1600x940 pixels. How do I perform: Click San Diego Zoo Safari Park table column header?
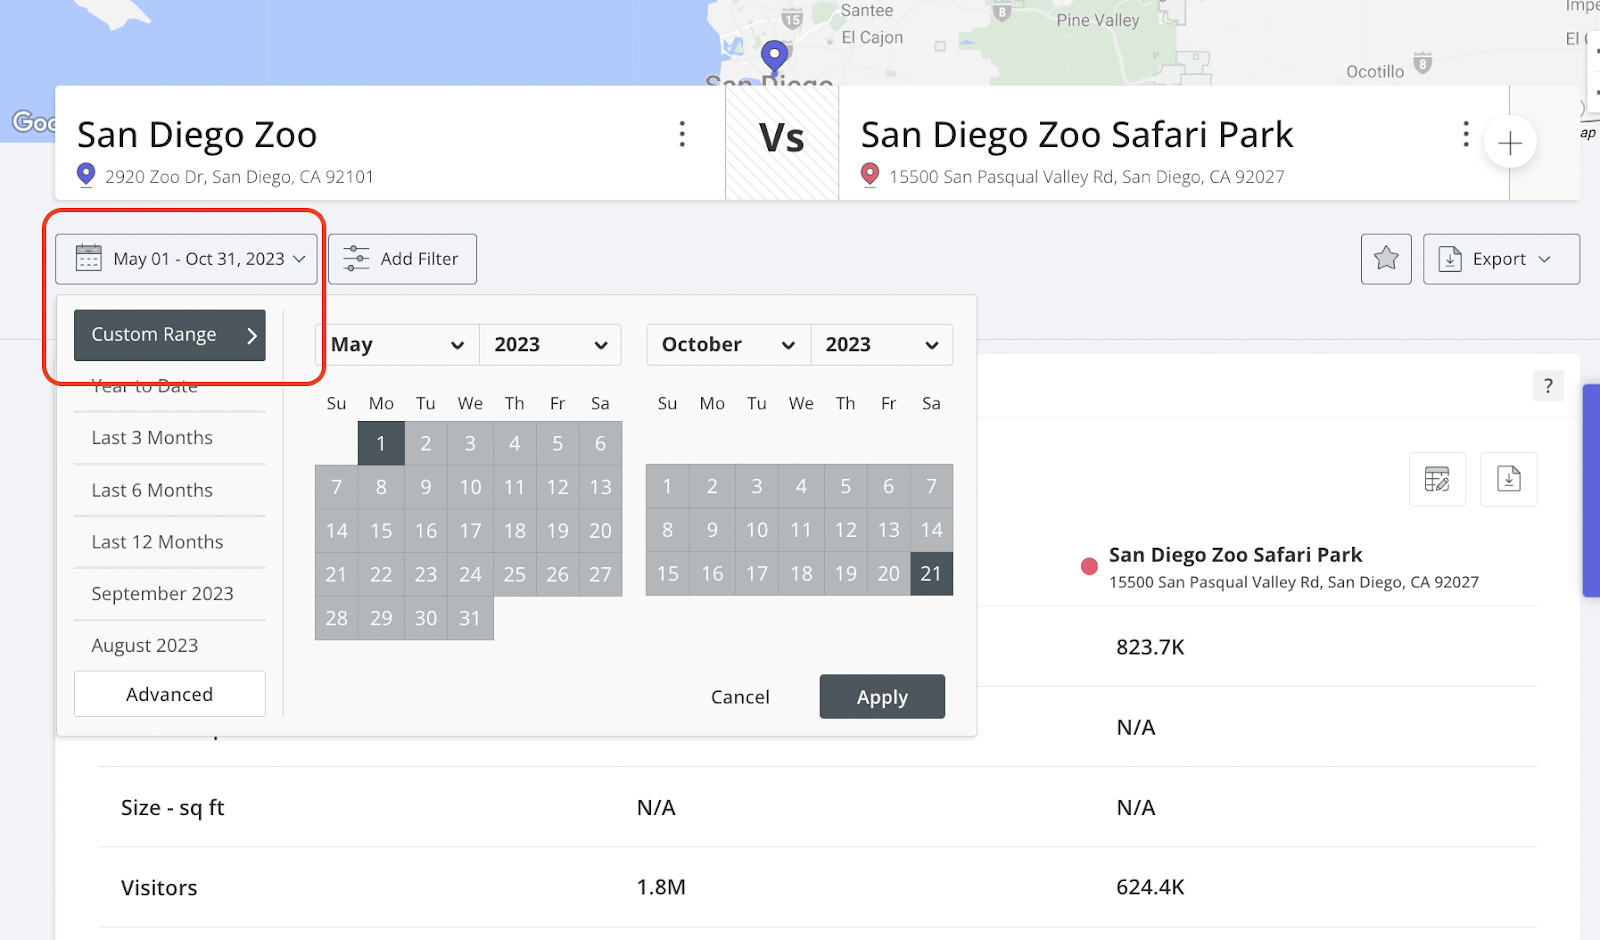[x=1235, y=555]
